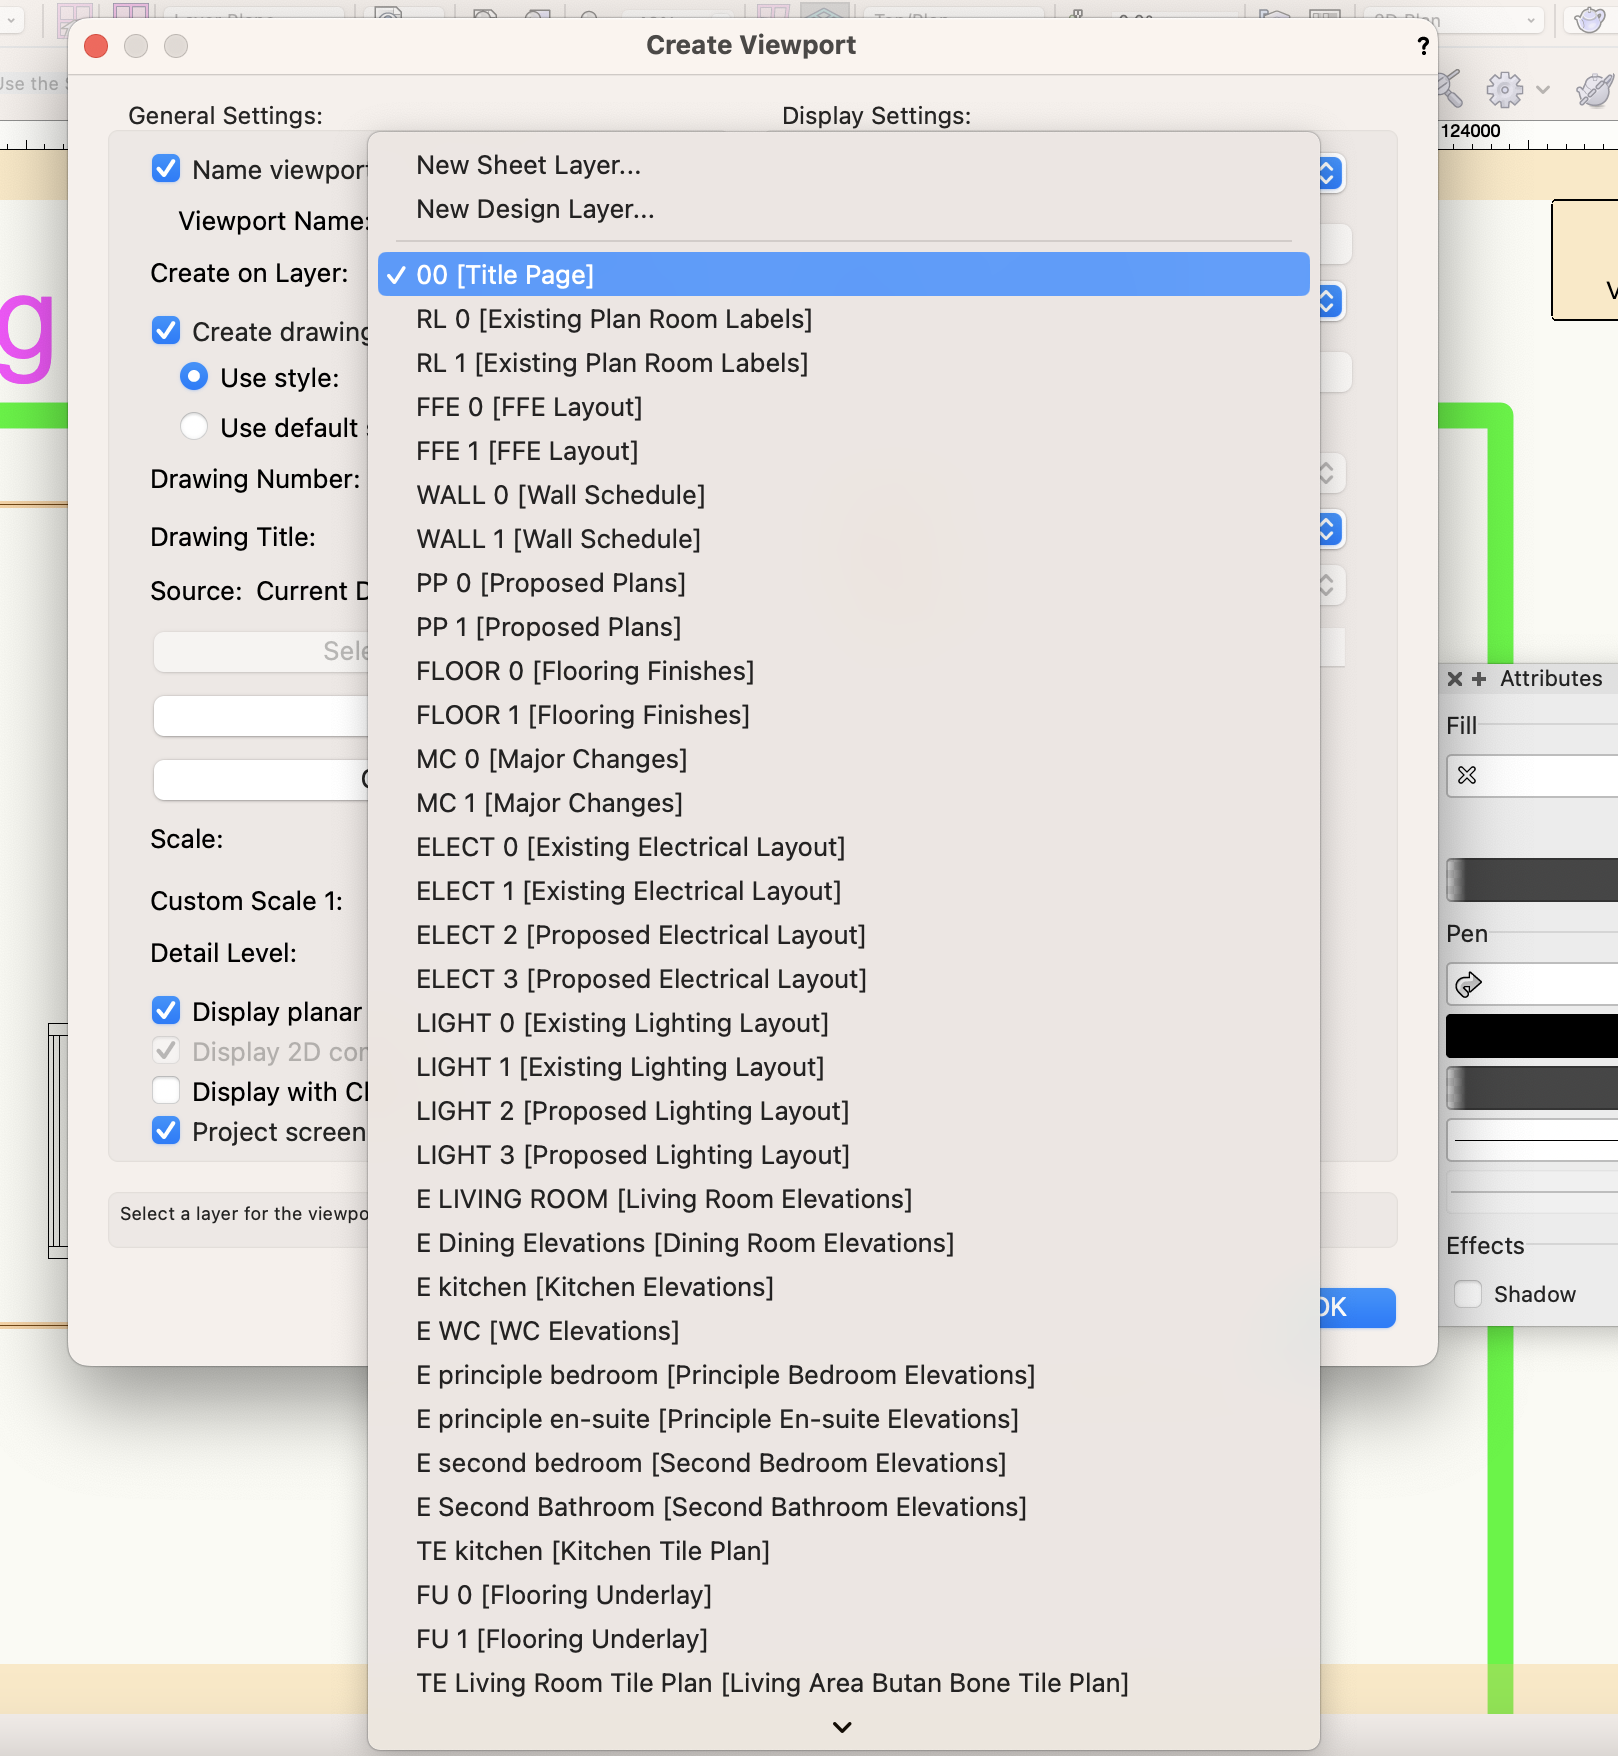
Task: Click the teapot render icon top right
Action: coord(1589,20)
